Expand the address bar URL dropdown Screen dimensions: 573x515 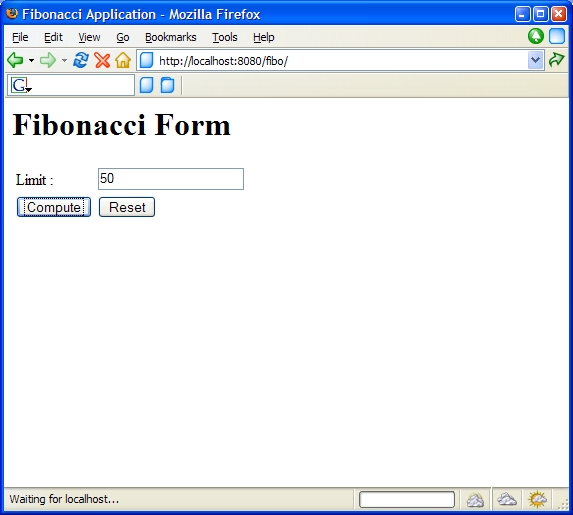click(x=535, y=60)
